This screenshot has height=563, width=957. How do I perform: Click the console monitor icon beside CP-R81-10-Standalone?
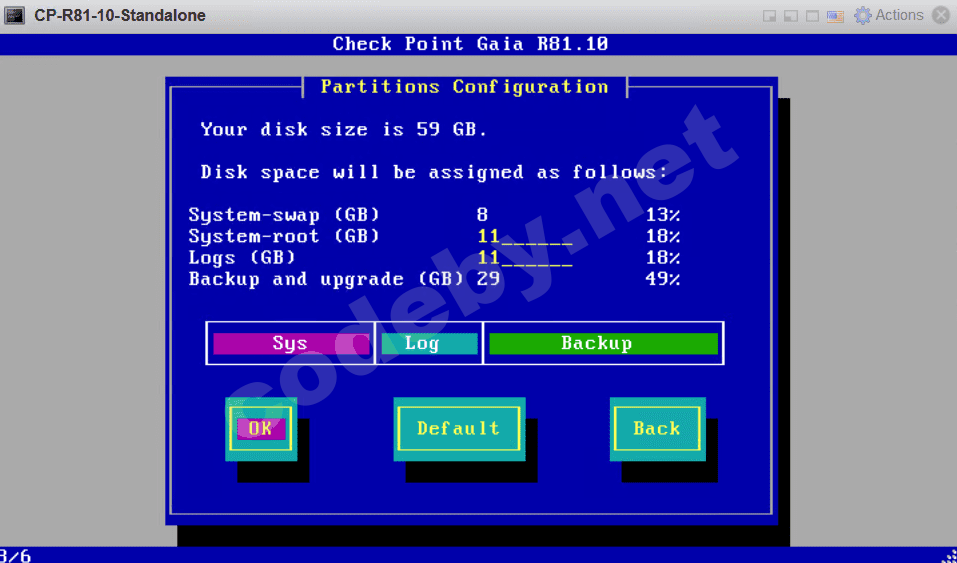pos(15,15)
